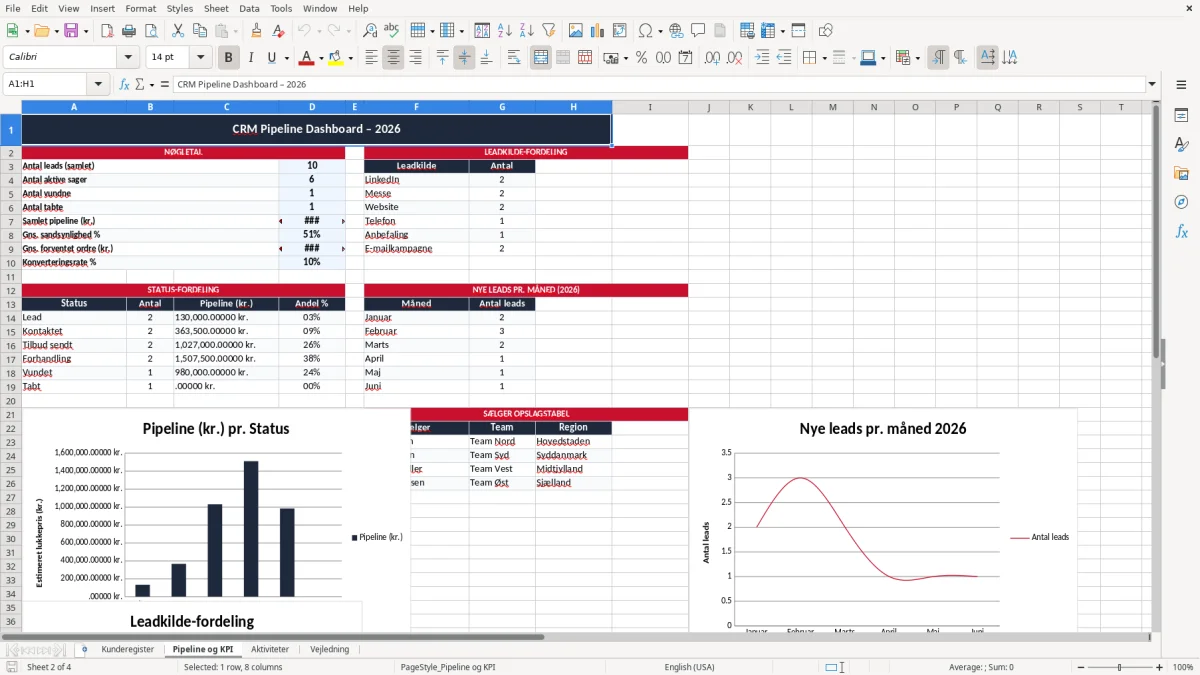Open the Conditional Formatting dropdown arrow

coord(917,58)
